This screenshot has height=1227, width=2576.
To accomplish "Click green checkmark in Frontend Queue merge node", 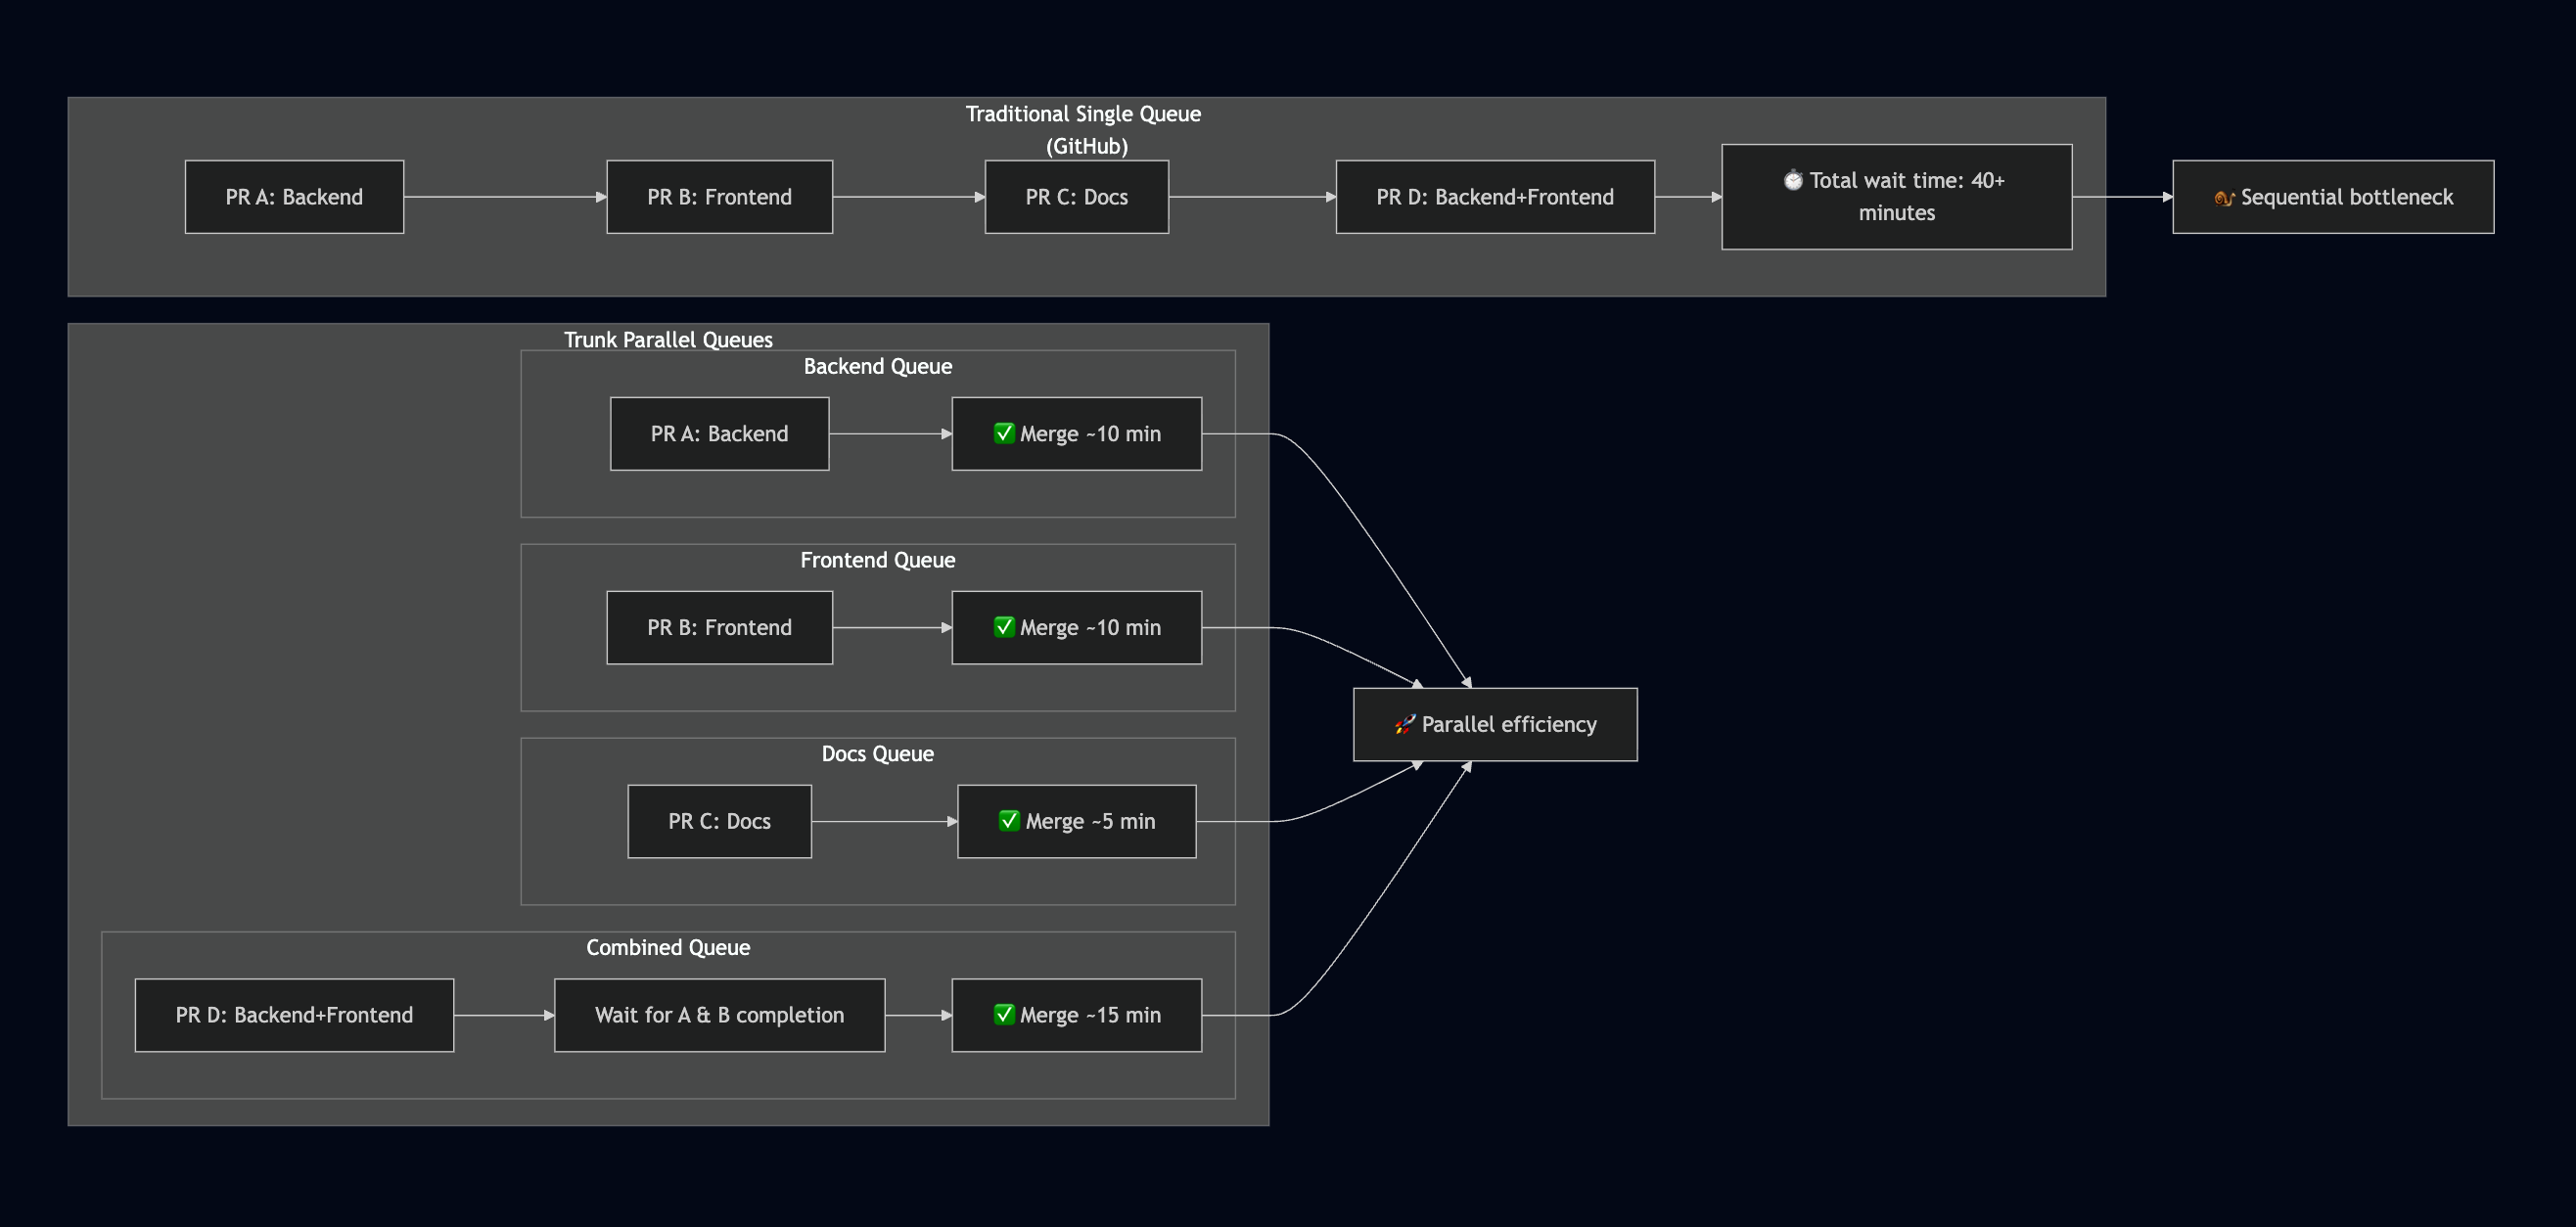I will 1004,627.
